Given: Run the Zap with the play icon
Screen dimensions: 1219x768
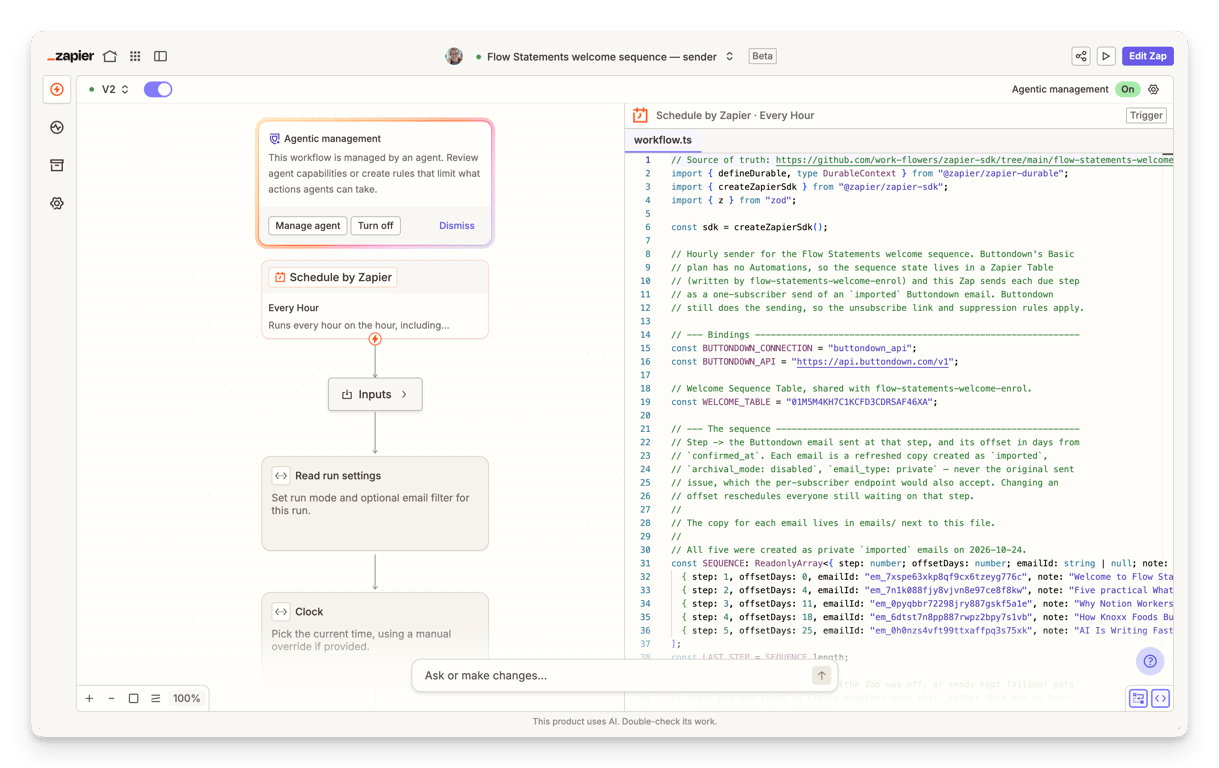Looking at the screenshot, I should pos(1106,56).
